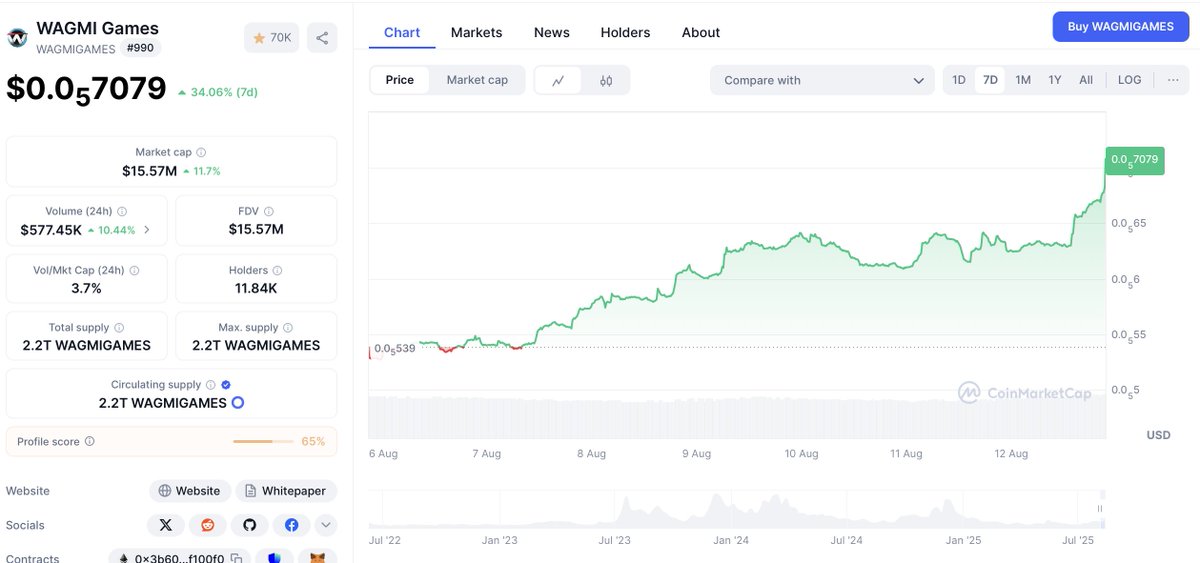
Task: Click the circulating supply progress ring
Action: [x=238, y=403]
